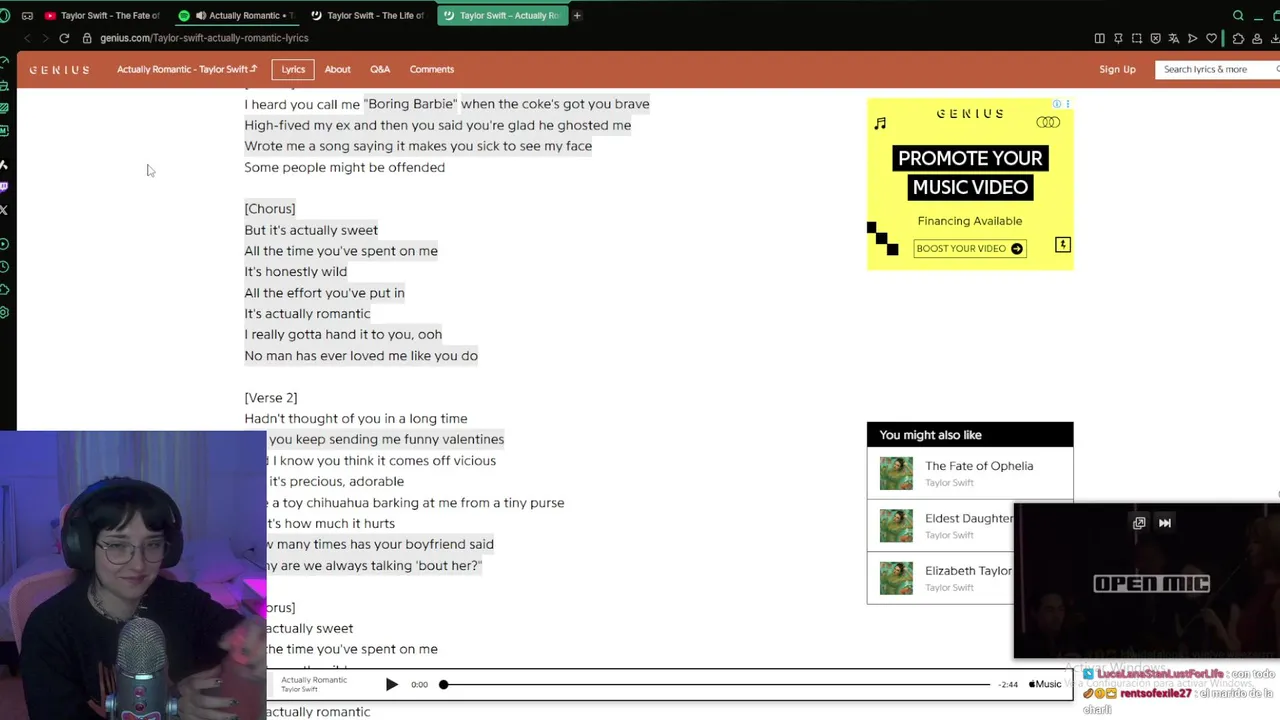Viewport: 1280px width, 720px height.
Task: Select the Lyrics section tab
Action: [293, 69]
